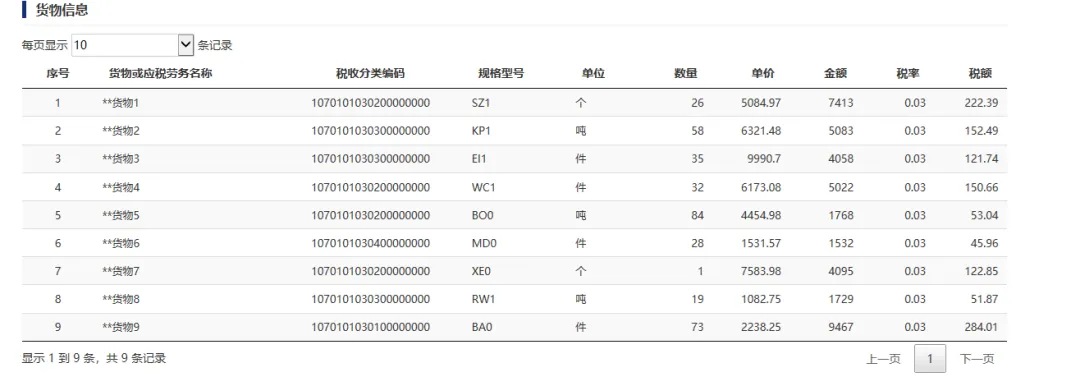
Task: Click specification KP1
Action: click(x=481, y=131)
